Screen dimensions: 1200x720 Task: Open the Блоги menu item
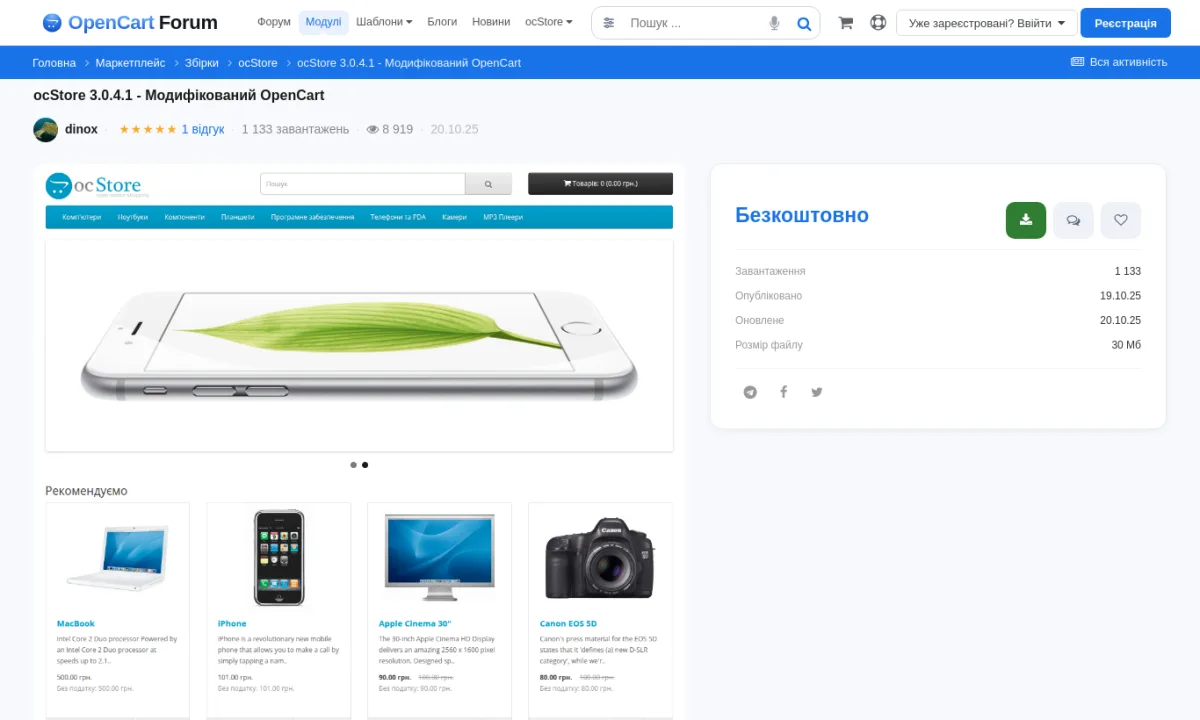coord(442,22)
